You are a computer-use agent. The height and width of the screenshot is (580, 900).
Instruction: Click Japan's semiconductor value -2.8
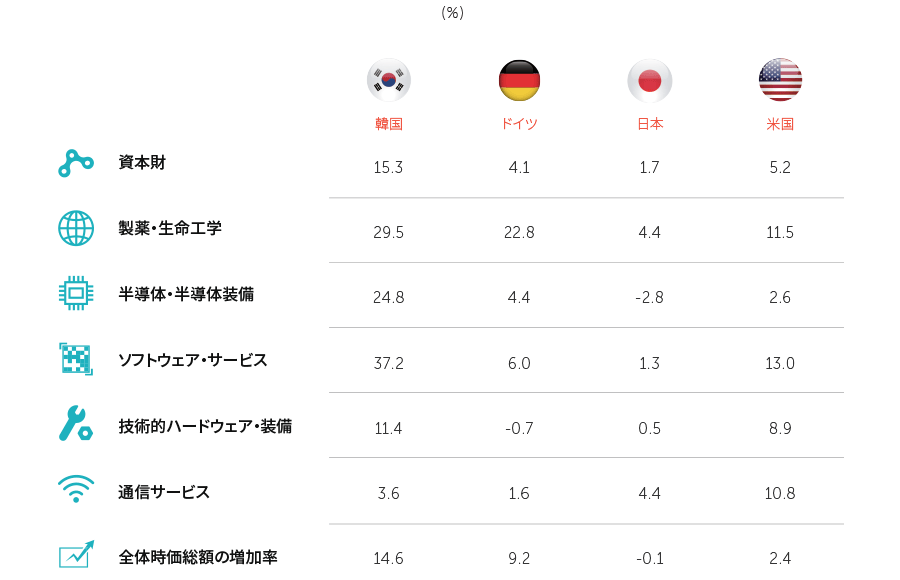point(650,297)
